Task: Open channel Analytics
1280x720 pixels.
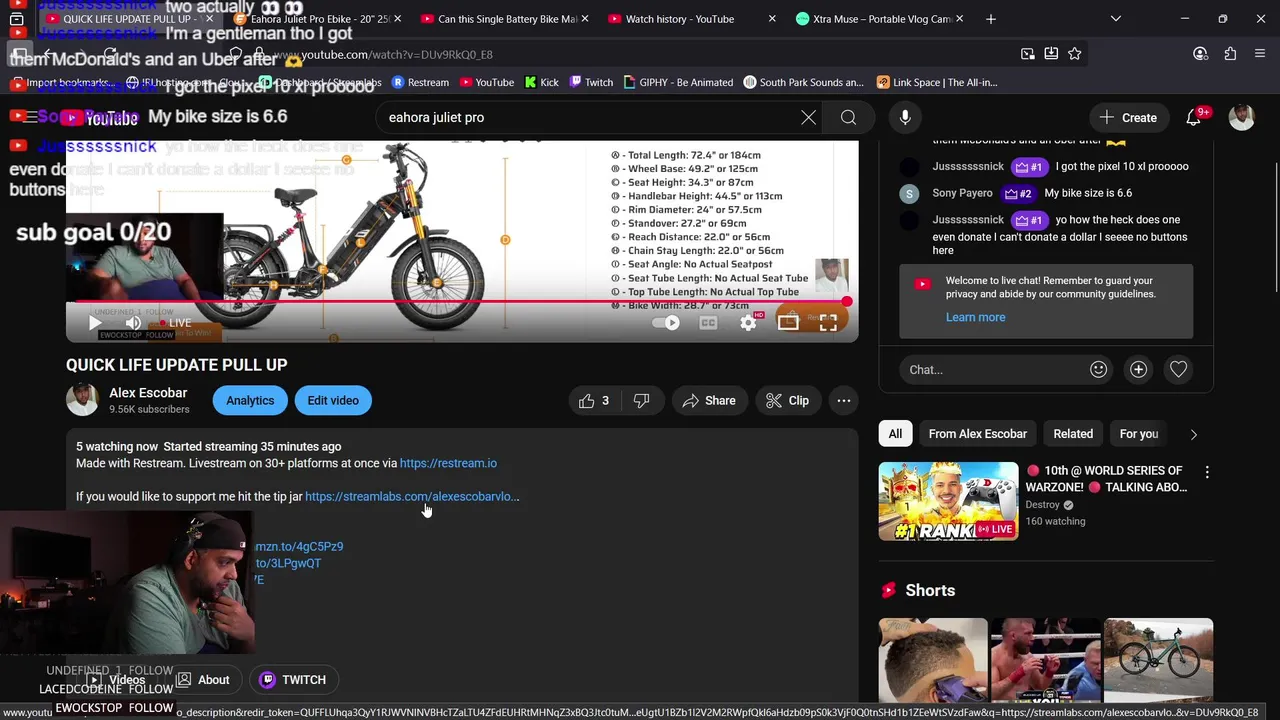Action: [x=250, y=401]
